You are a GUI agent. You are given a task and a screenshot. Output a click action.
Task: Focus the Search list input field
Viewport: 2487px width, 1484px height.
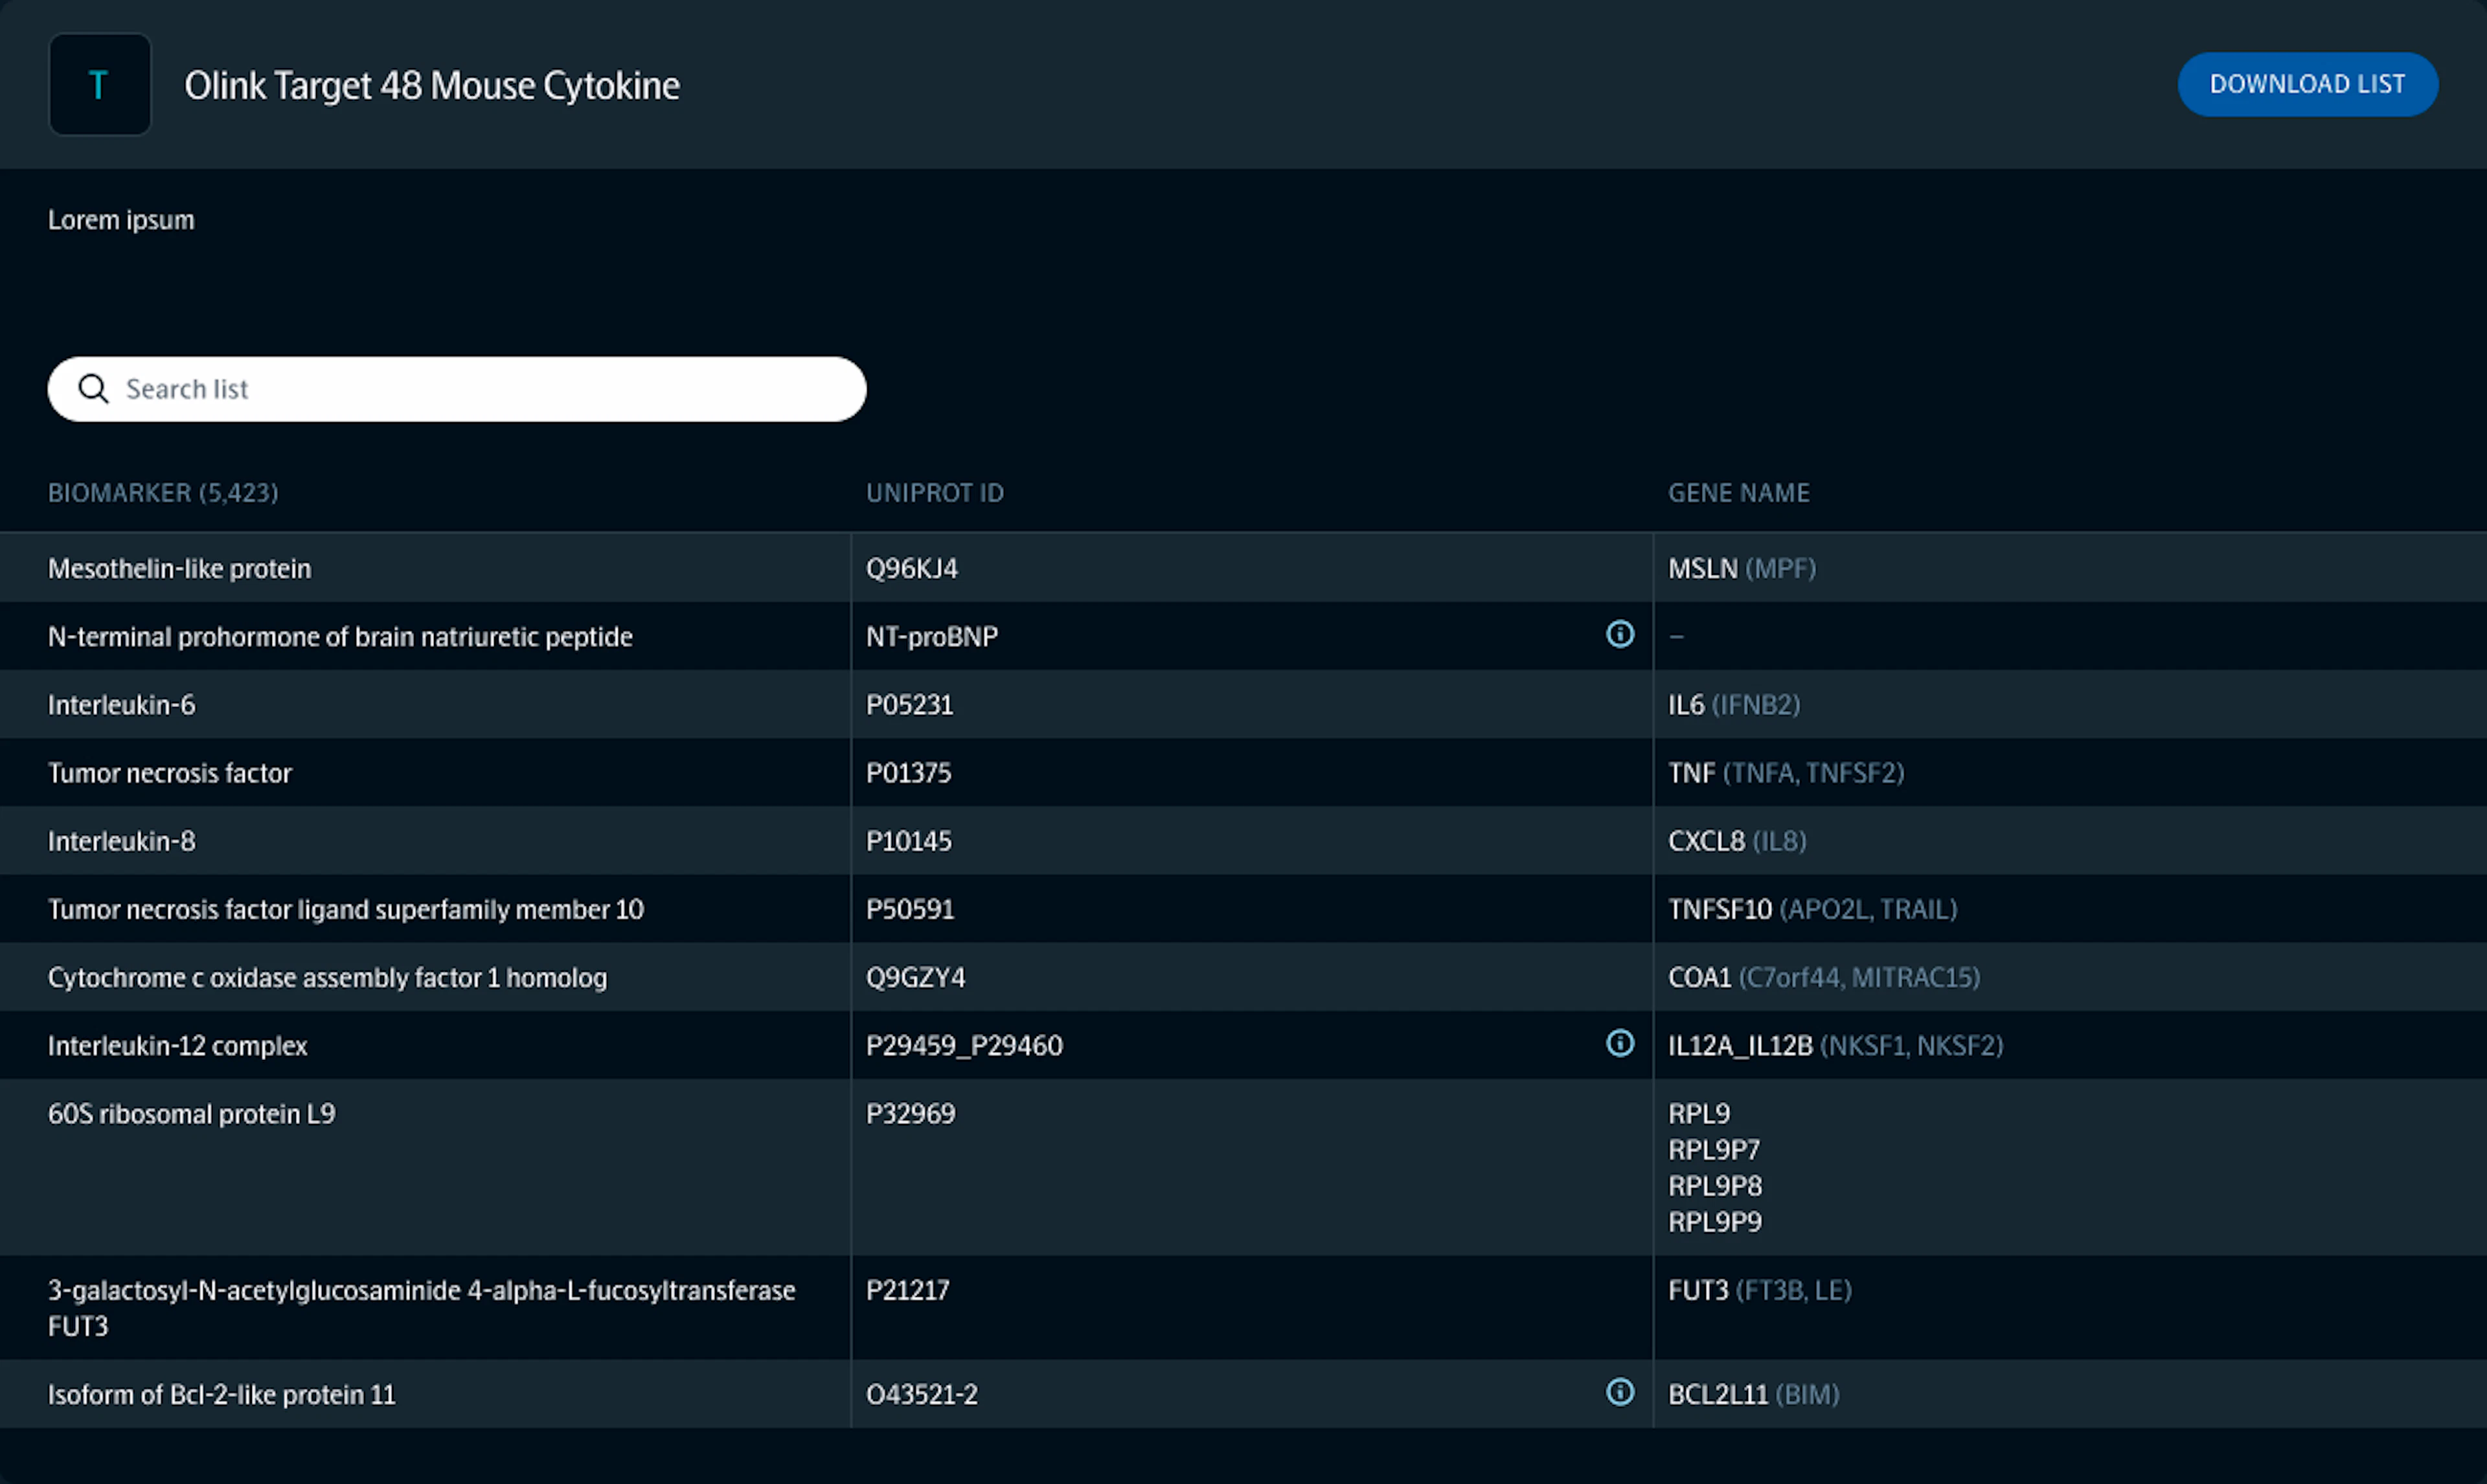point(457,389)
